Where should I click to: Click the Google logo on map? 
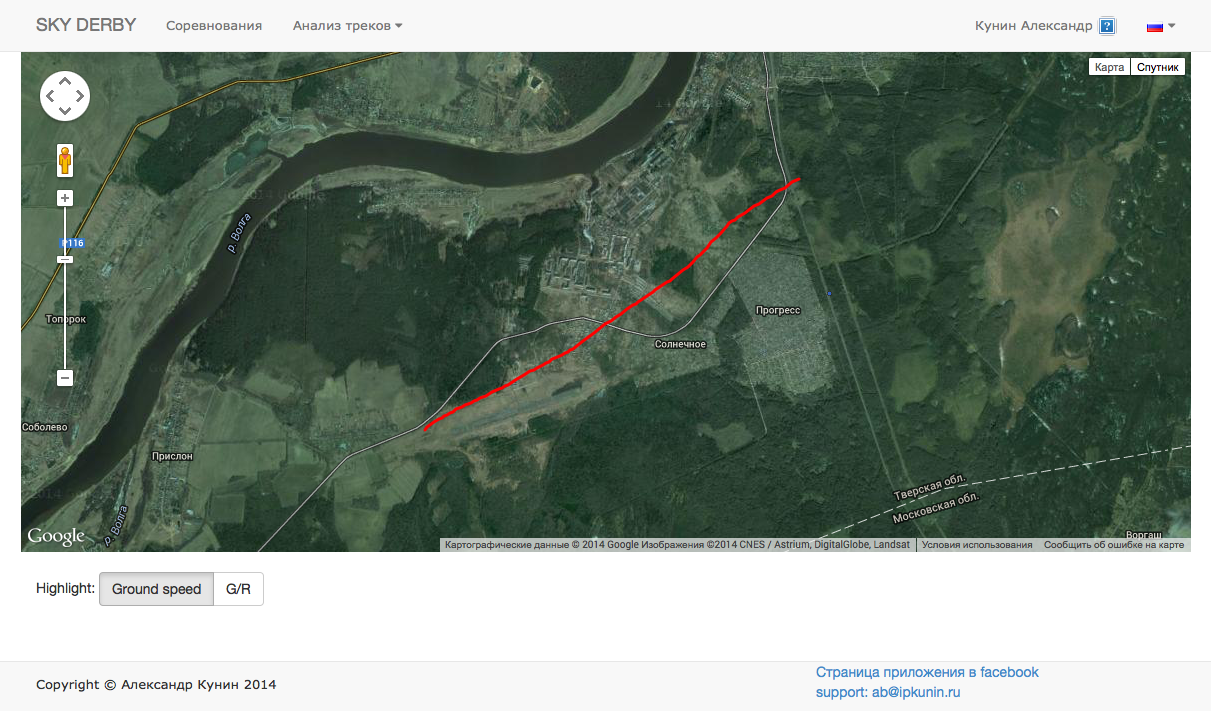tap(56, 536)
